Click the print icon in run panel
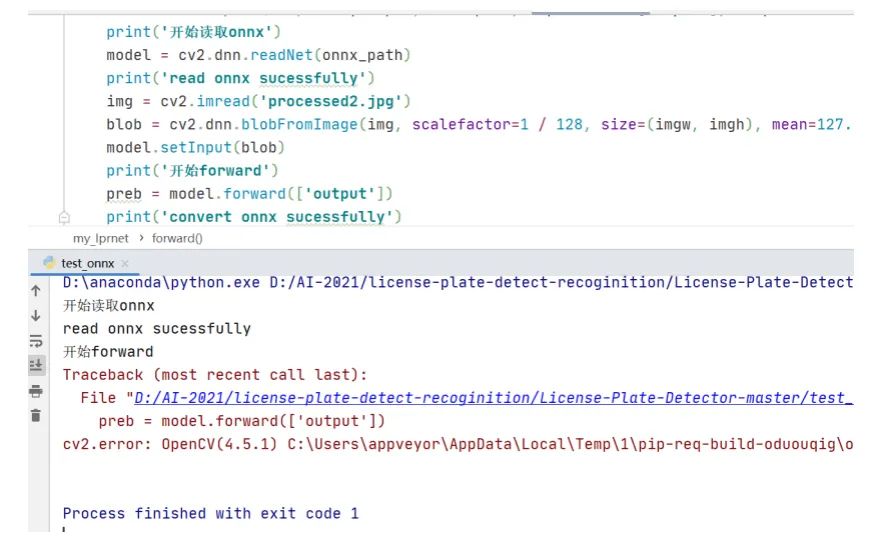 point(36,391)
